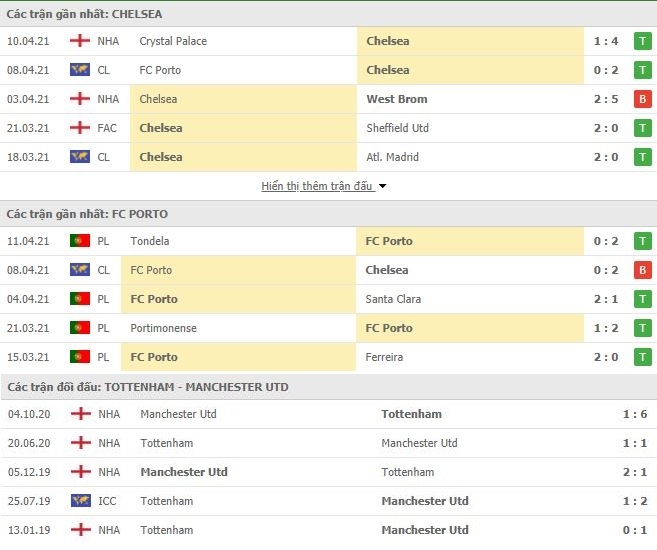
Task: Click green T badge for FC Porto vs Ferreira
Action: point(642,357)
